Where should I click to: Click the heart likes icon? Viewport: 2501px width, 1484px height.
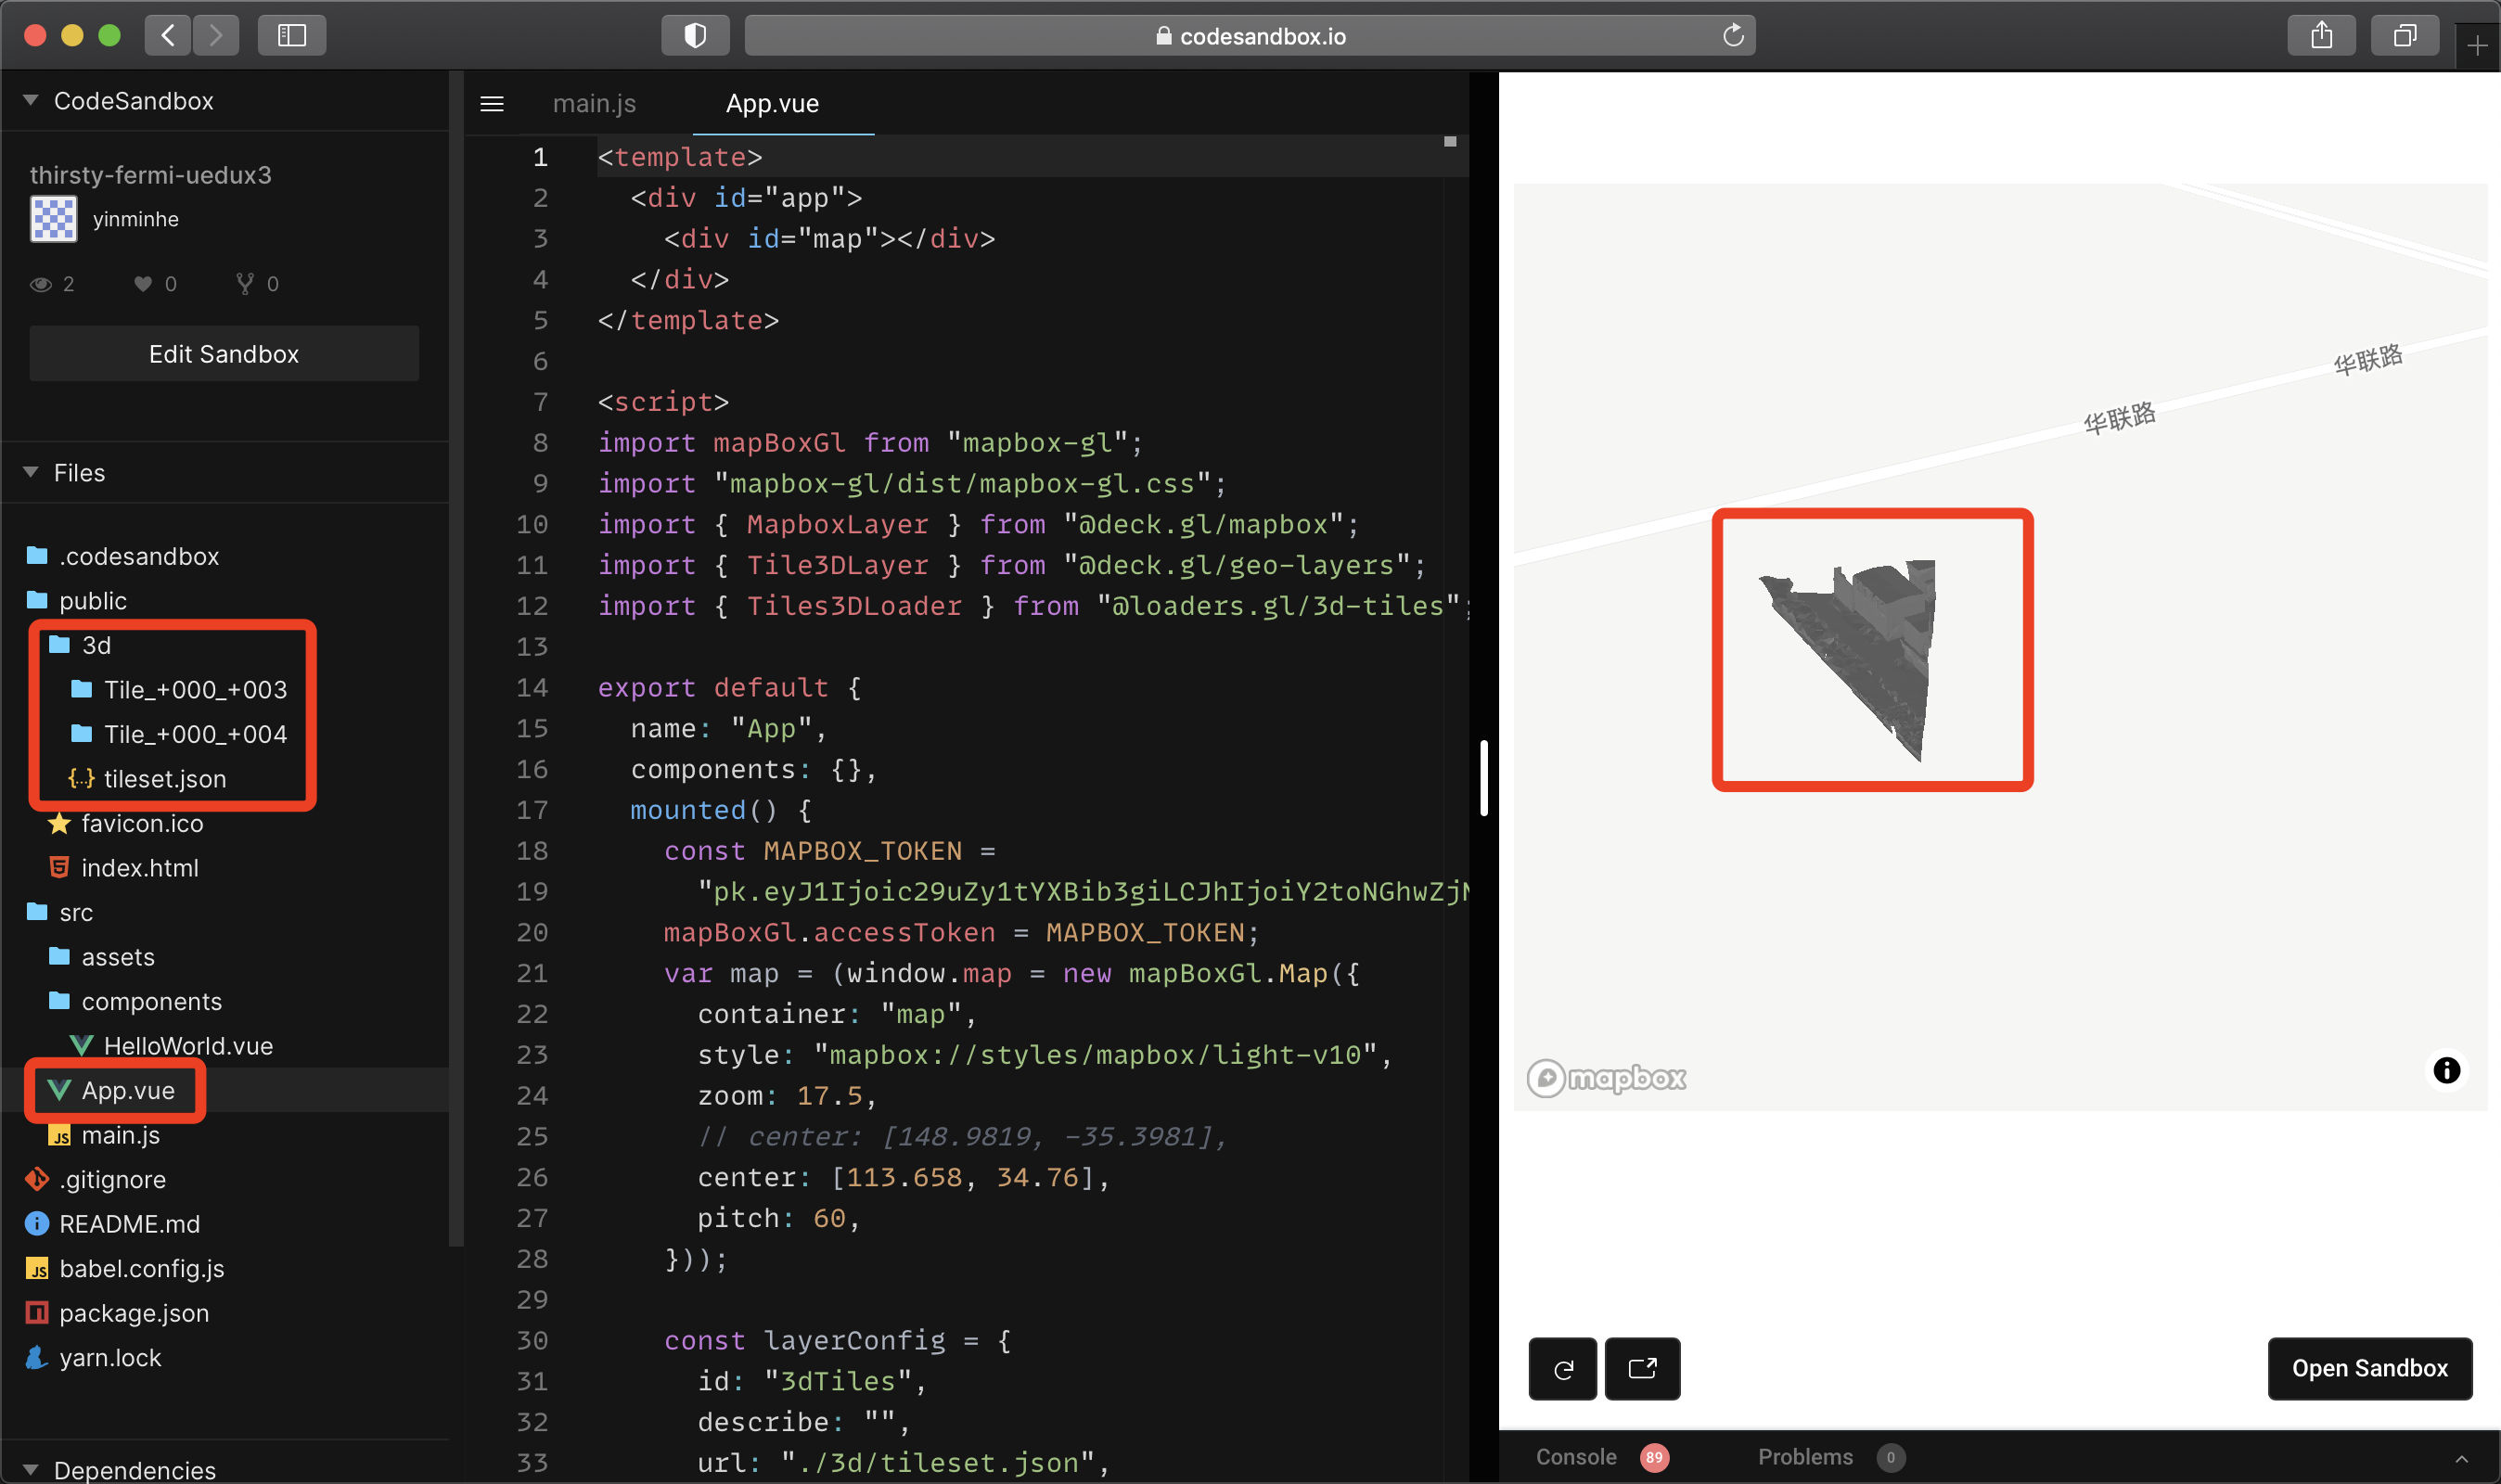[x=143, y=284]
